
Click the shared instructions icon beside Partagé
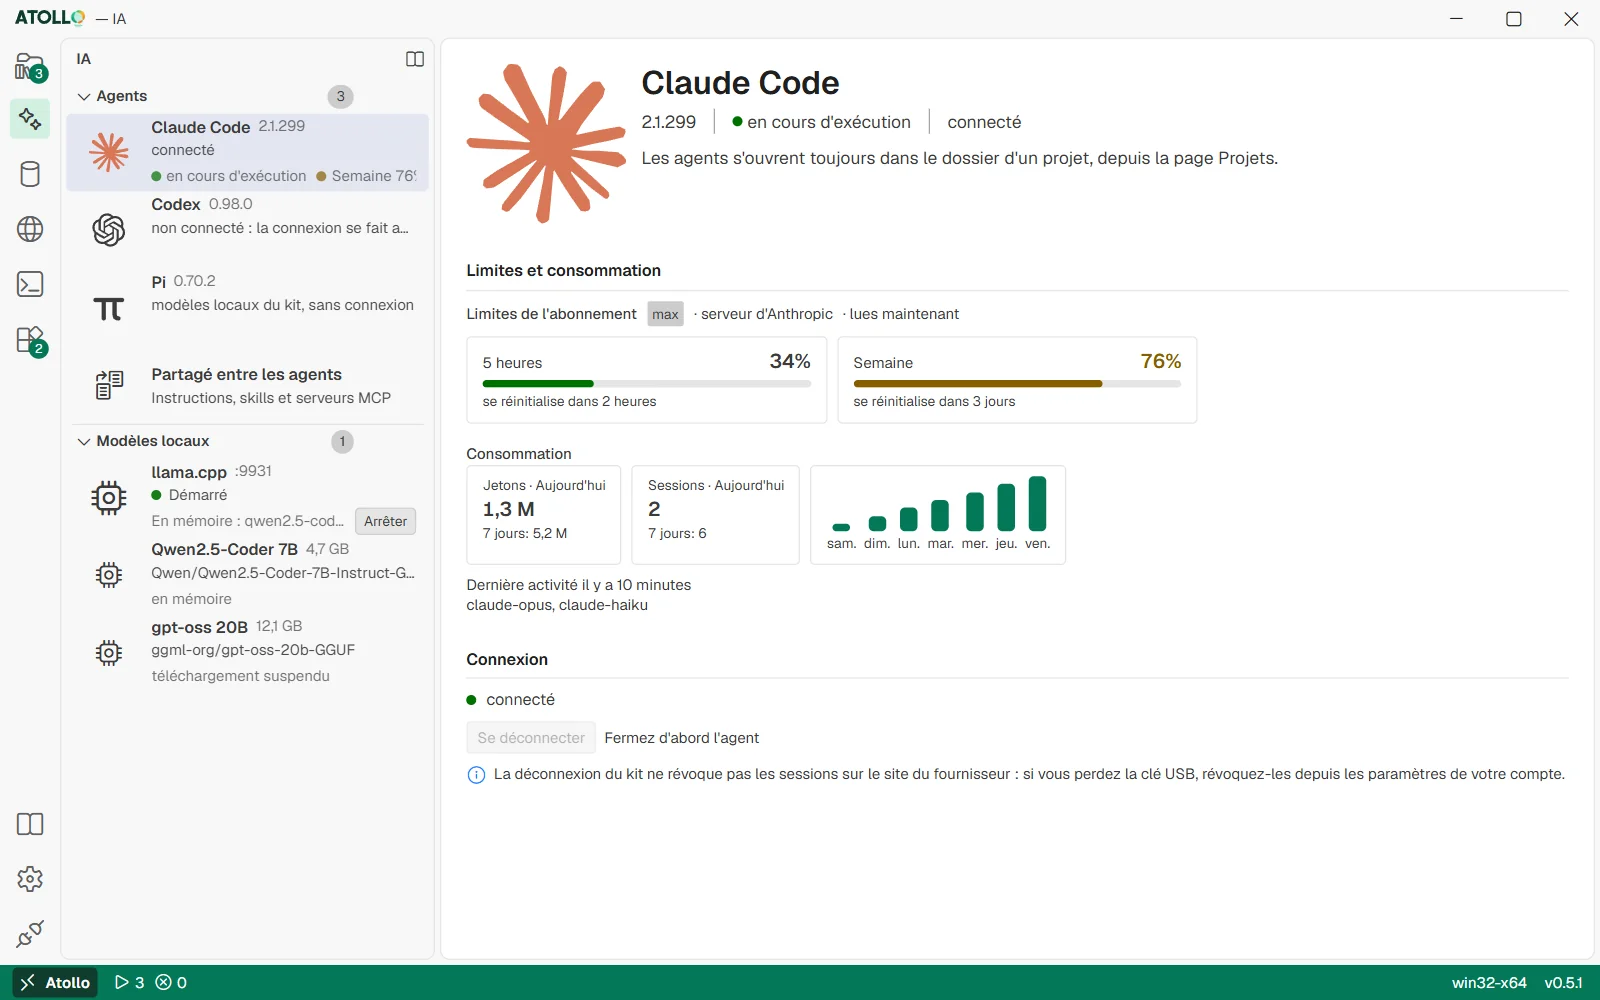click(x=109, y=385)
